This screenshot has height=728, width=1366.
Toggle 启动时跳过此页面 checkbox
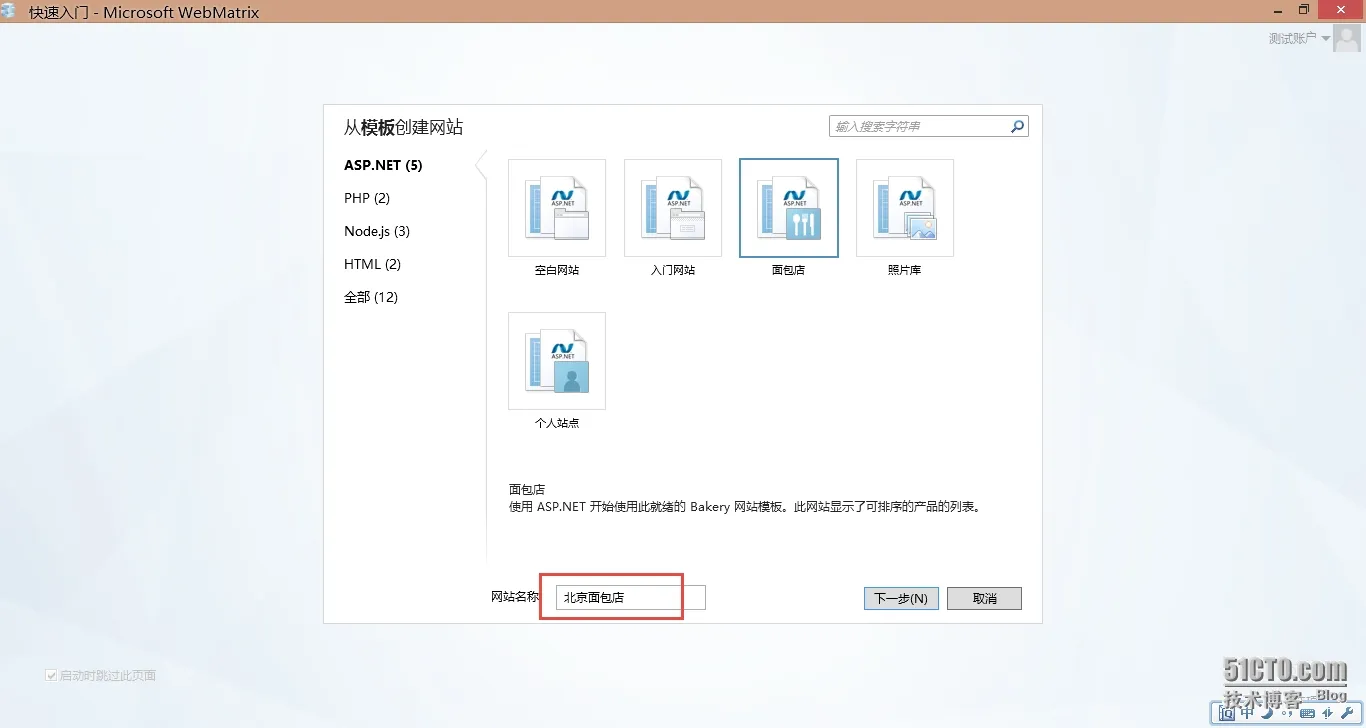tap(51, 676)
